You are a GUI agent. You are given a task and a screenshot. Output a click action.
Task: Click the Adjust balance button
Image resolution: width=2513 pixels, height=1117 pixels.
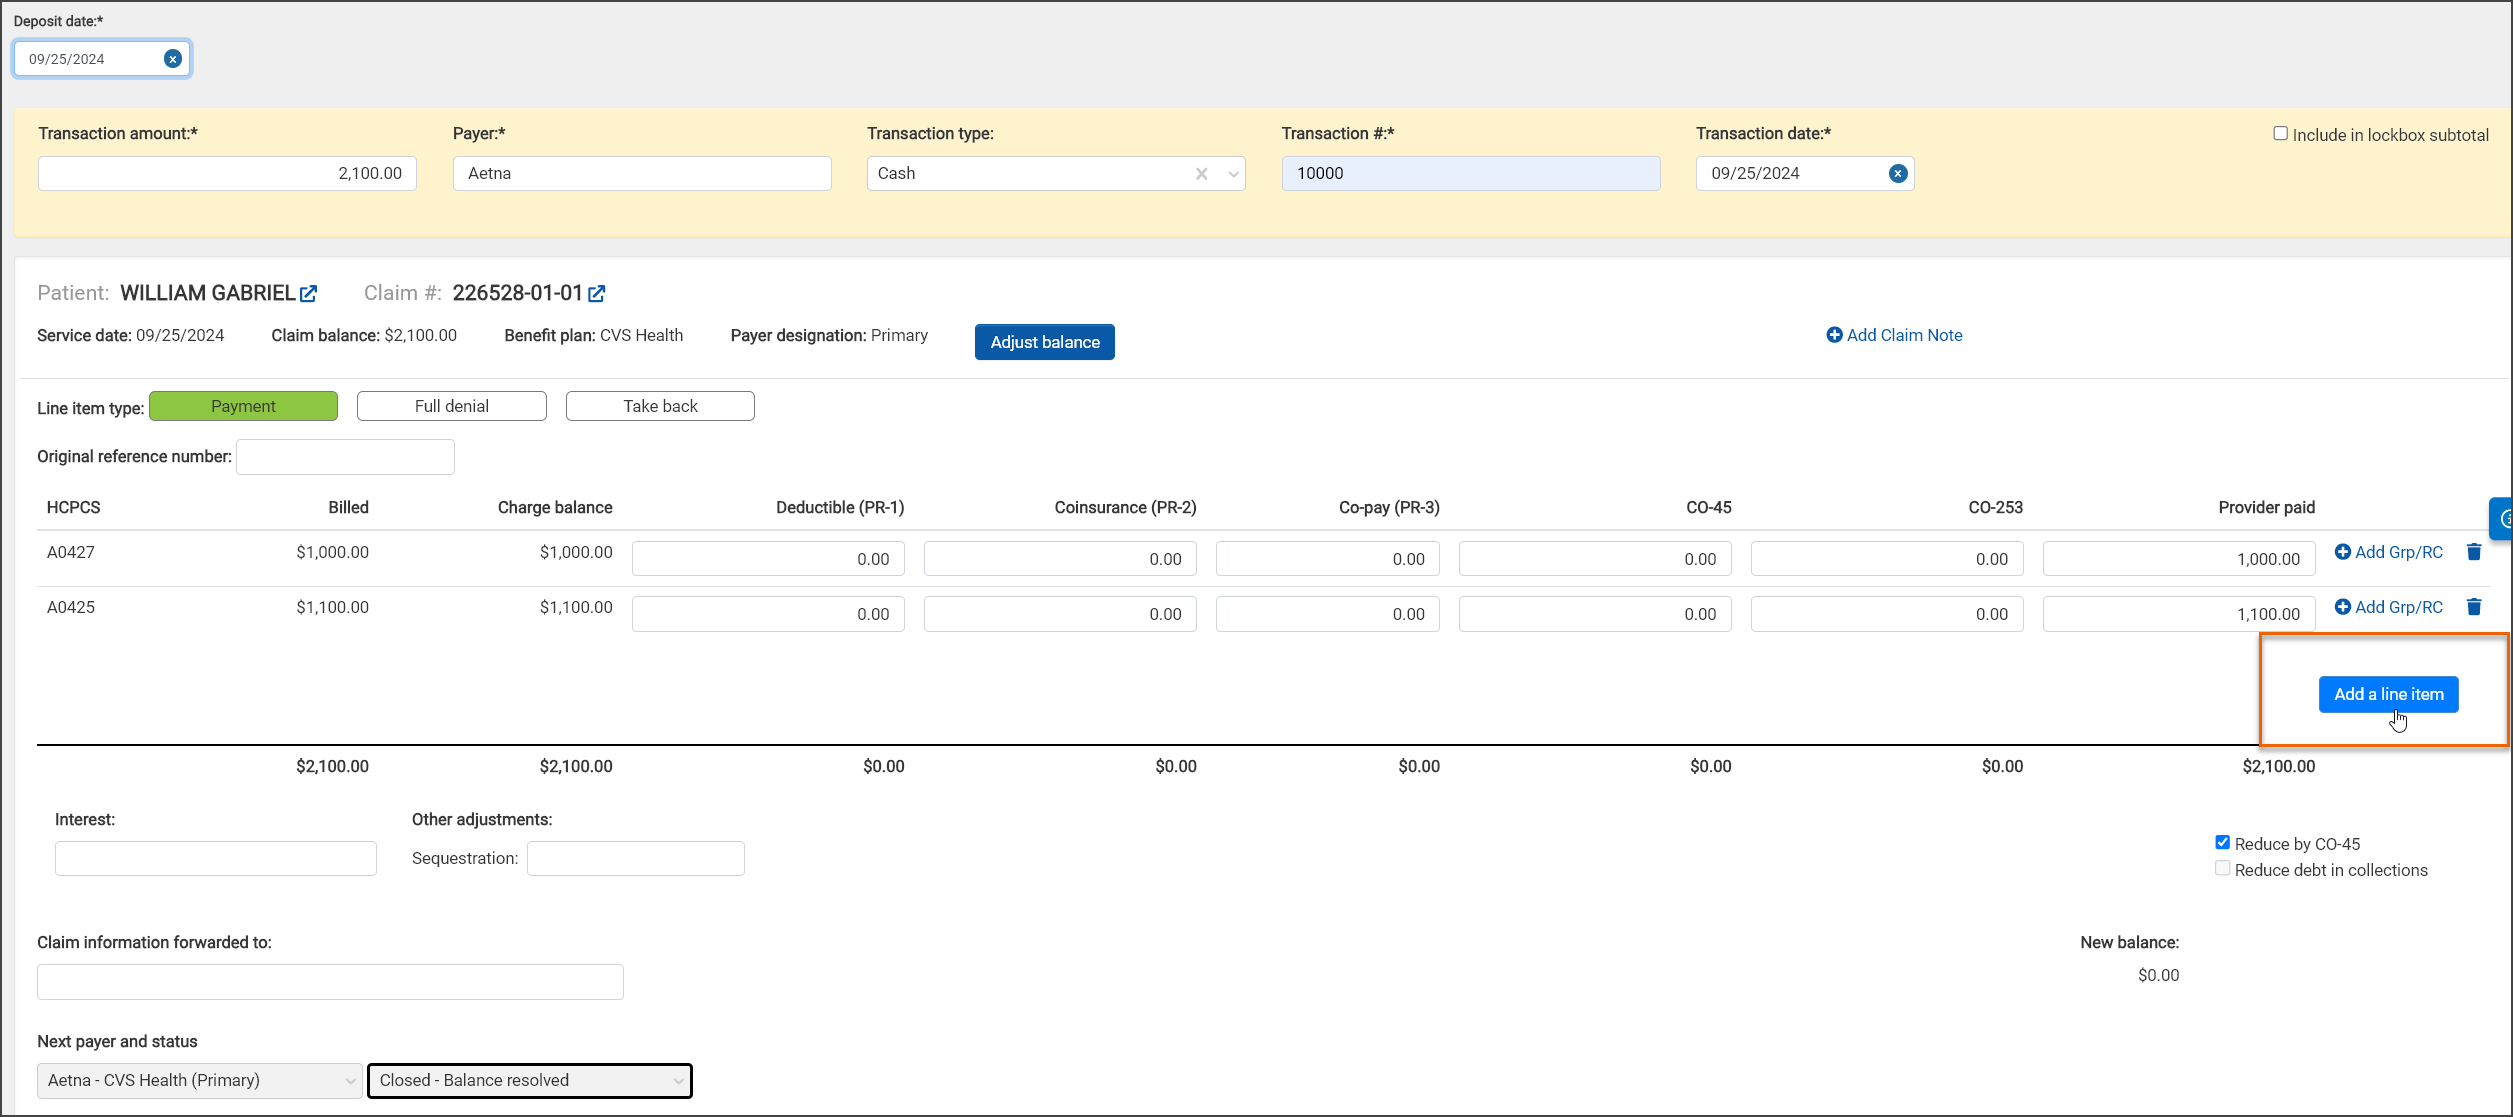click(x=1044, y=342)
